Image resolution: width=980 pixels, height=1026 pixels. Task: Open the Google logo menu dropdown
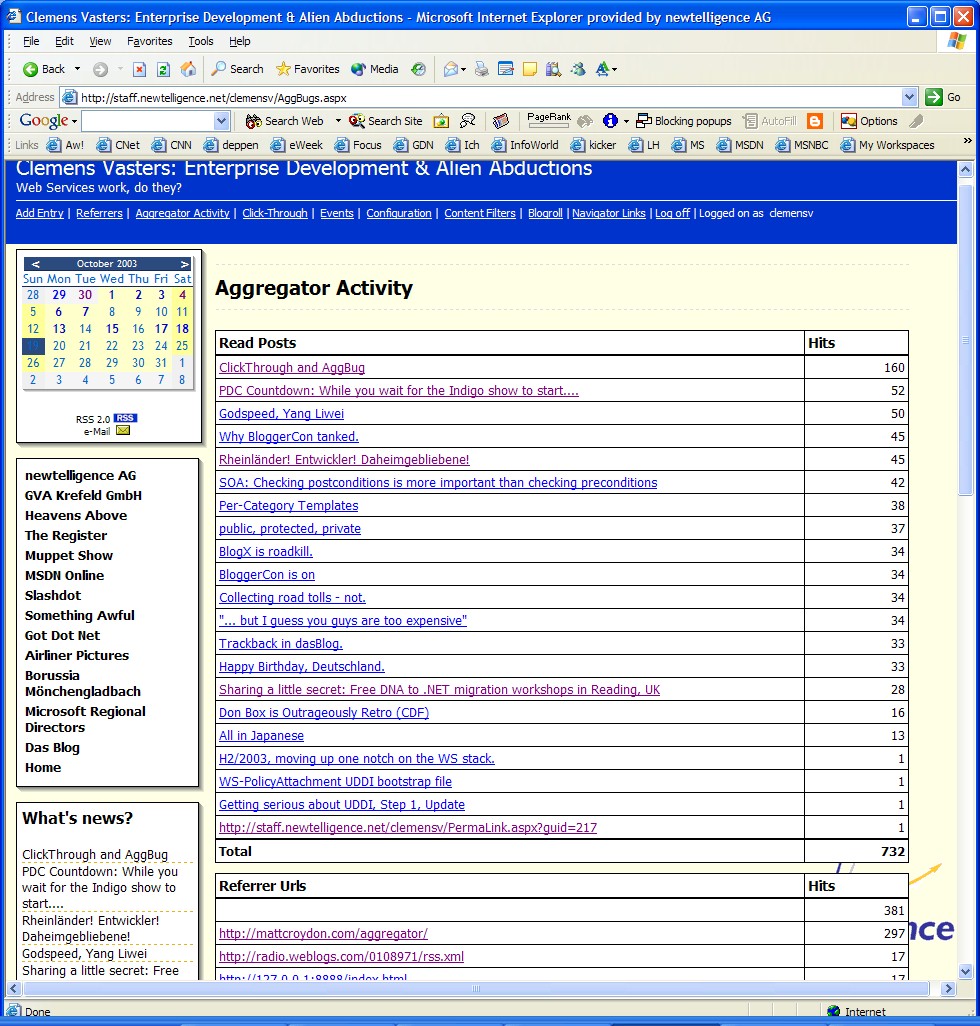pos(75,122)
